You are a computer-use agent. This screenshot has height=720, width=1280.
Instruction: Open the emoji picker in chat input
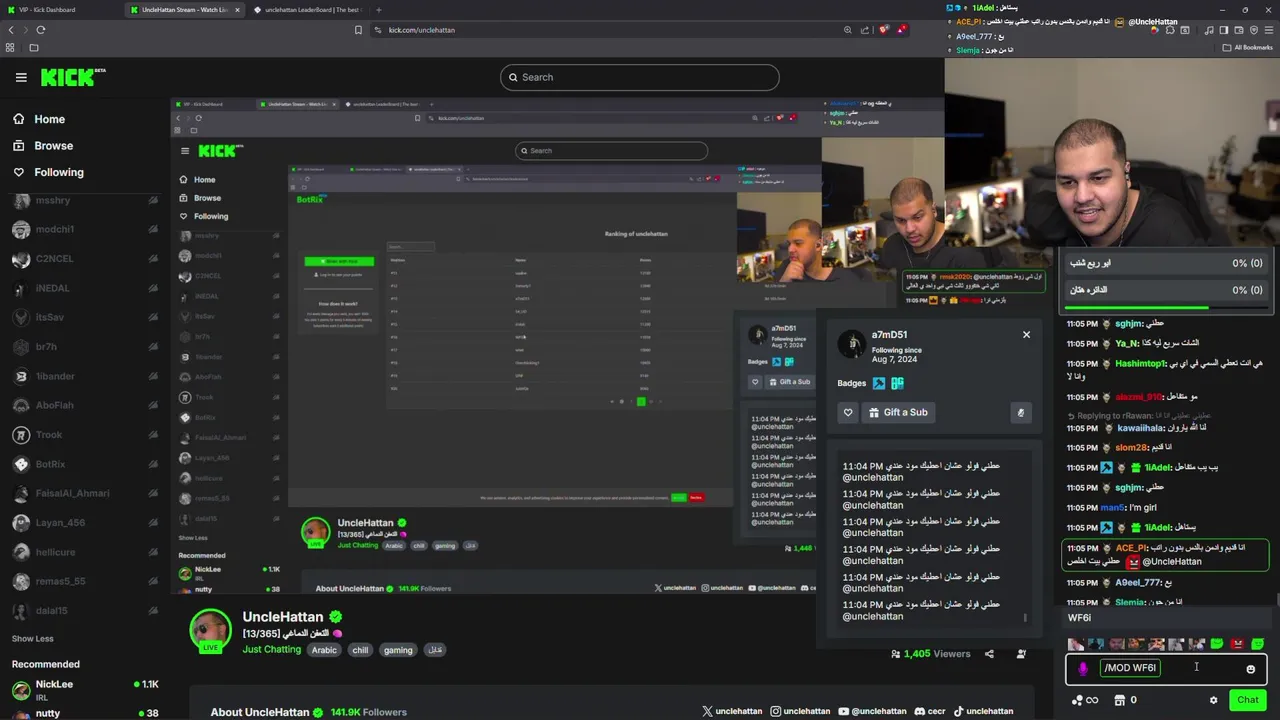point(1250,669)
